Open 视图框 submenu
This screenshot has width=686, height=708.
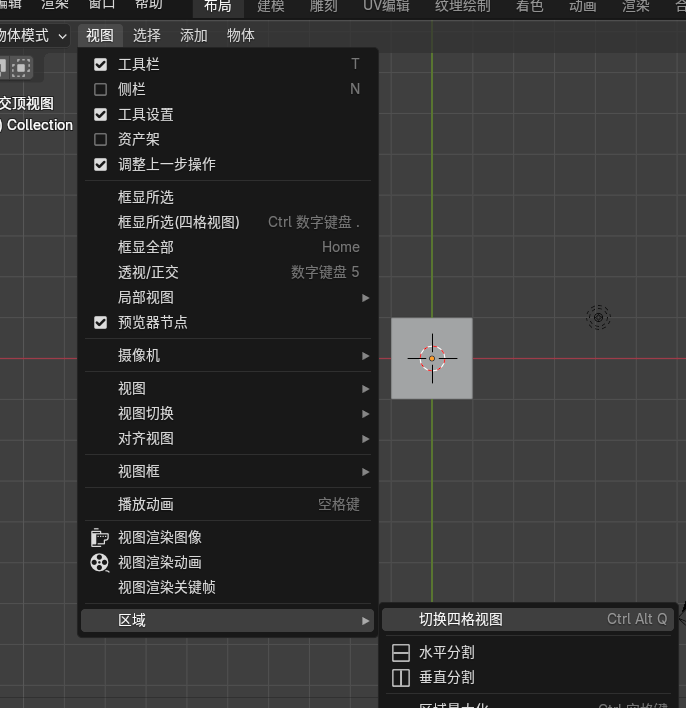point(228,471)
